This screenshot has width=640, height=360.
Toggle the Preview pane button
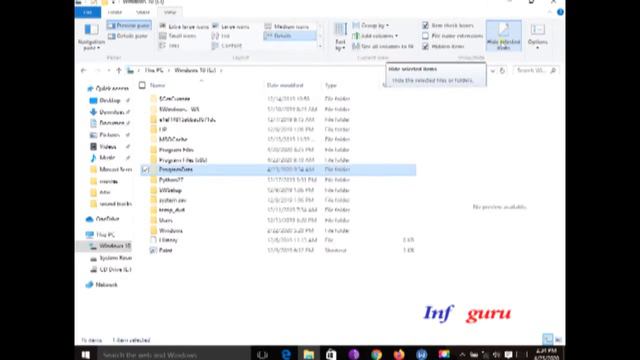point(129,25)
